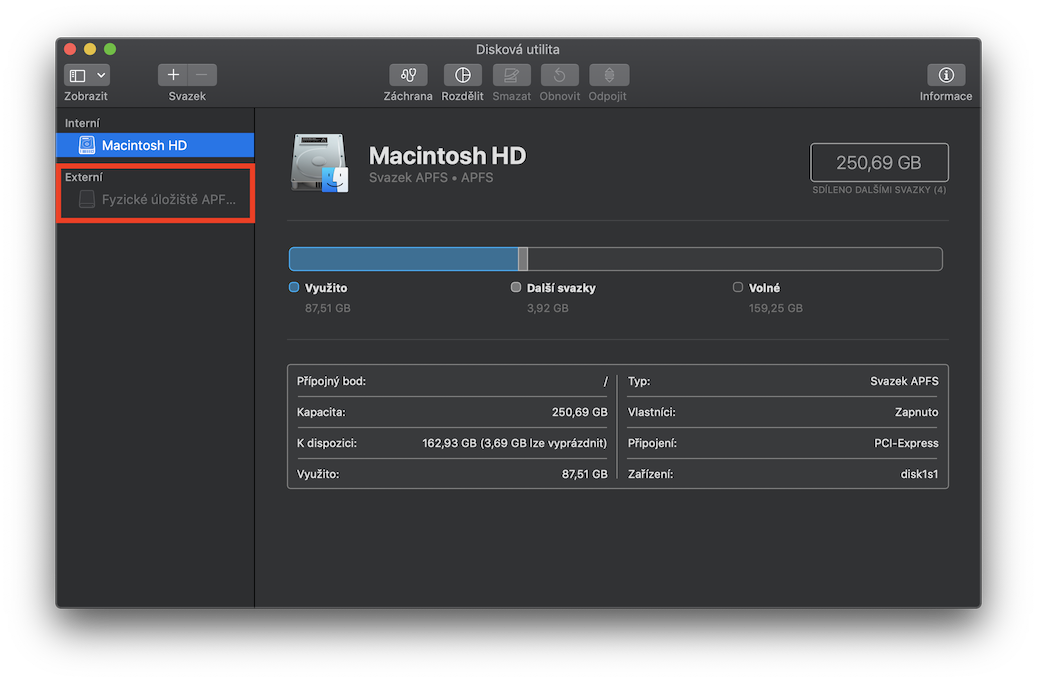The height and width of the screenshot is (682, 1037).
Task: Click the Odpojit unmount icon
Action: point(608,75)
